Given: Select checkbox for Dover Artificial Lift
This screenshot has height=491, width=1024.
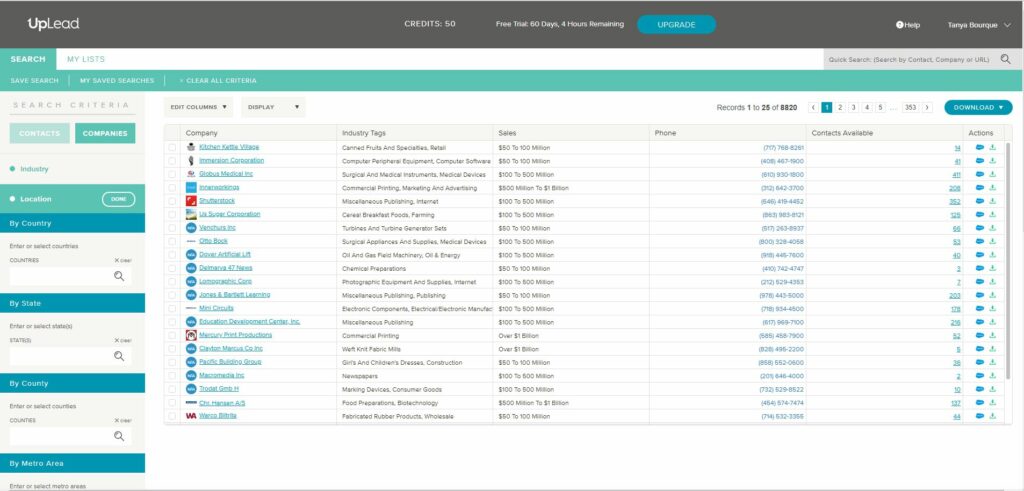Looking at the screenshot, I should pyautogui.click(x=172, y=255).
